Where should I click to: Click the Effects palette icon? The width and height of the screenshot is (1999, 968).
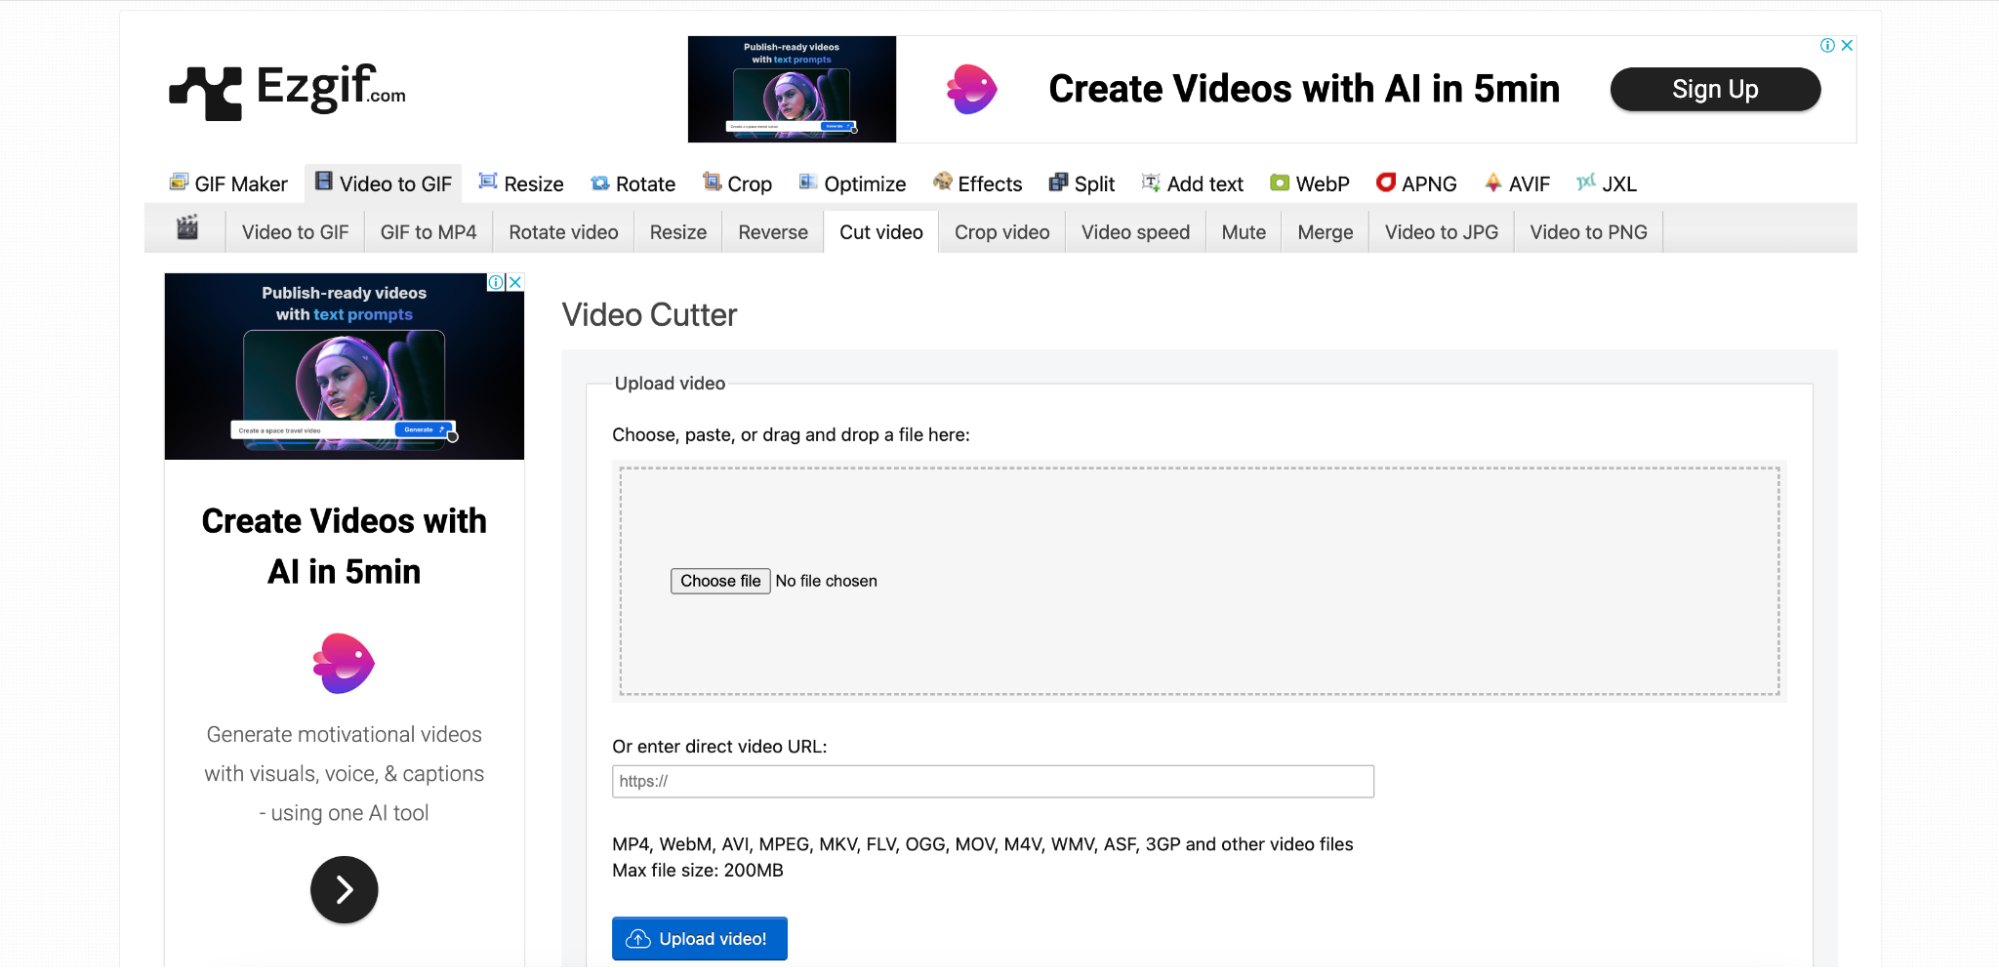942,182
